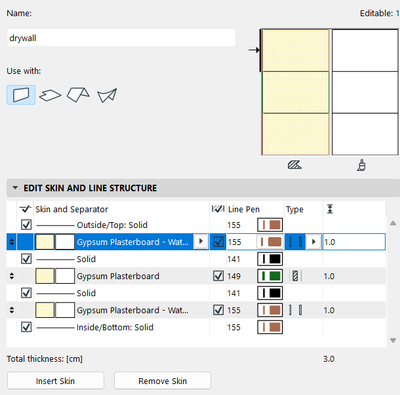Click thickness 1.0 of Gypsum Plasterboard pen 149
Screen dimensions: 400x395
[329, 276]
